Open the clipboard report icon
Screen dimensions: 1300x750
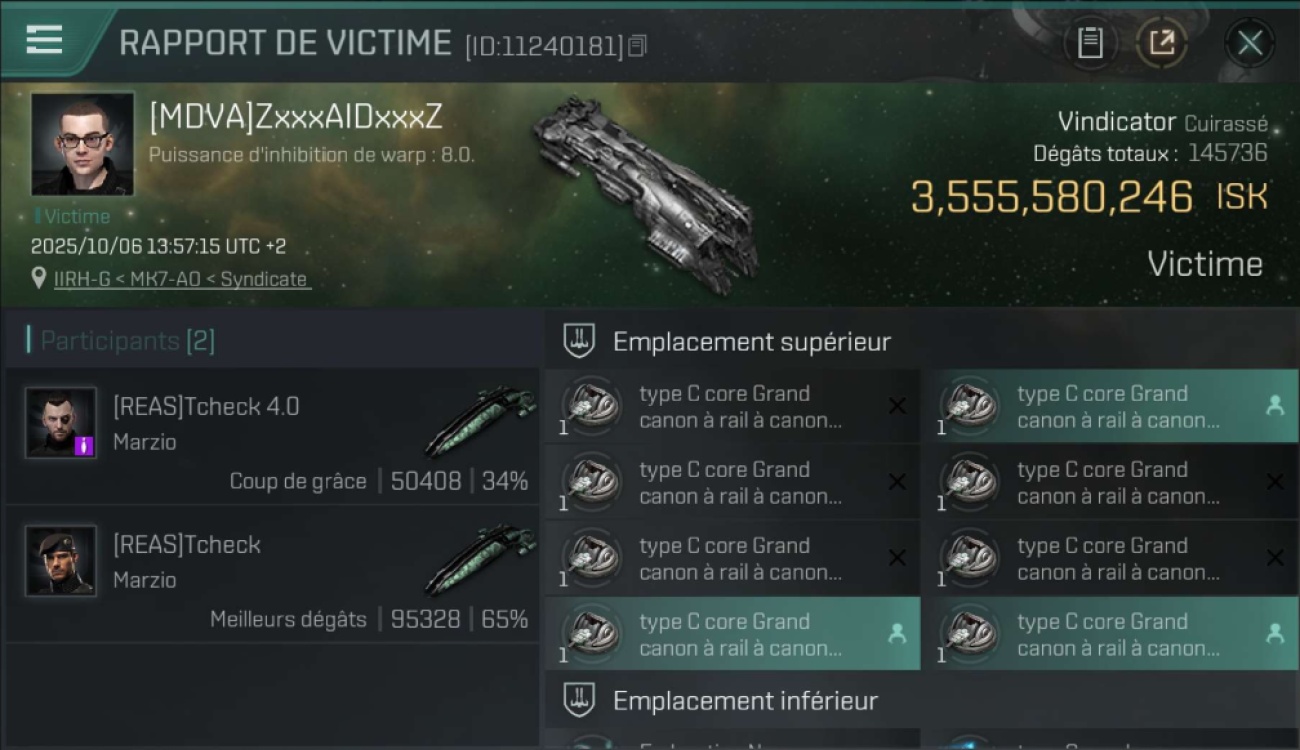(1090, 43)
